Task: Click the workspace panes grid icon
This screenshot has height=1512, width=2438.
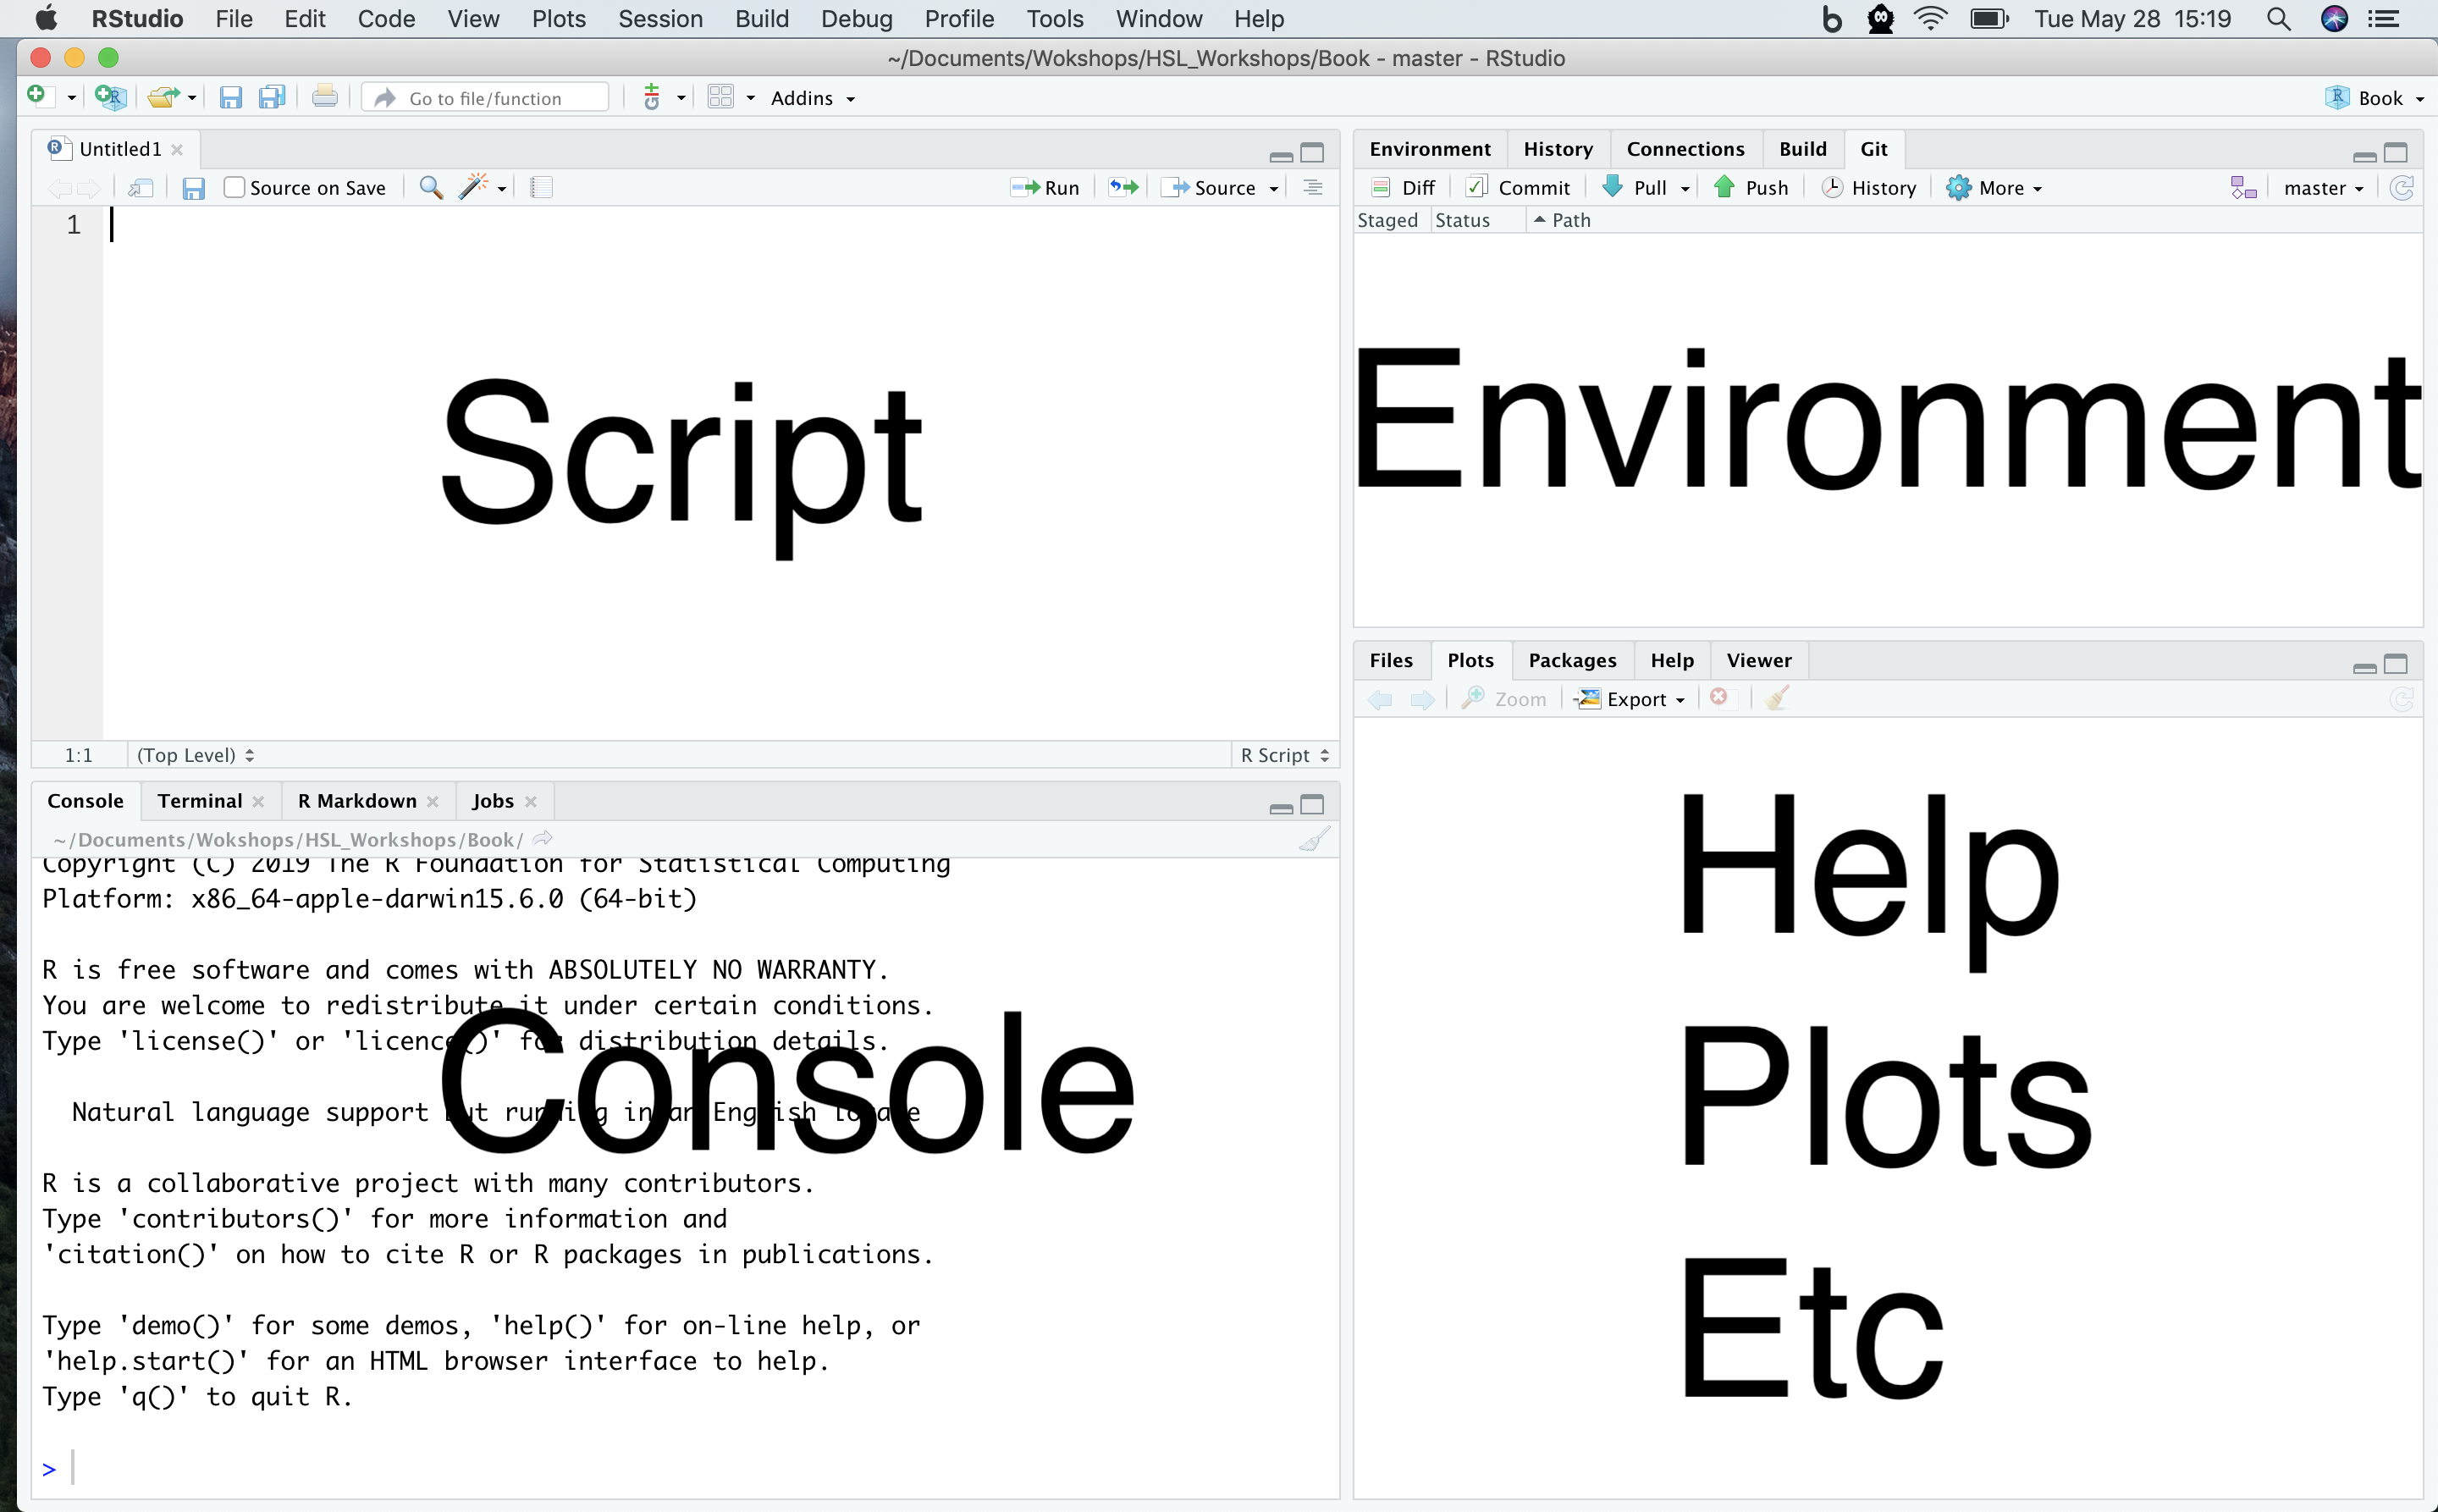Action: coord(721,97)
